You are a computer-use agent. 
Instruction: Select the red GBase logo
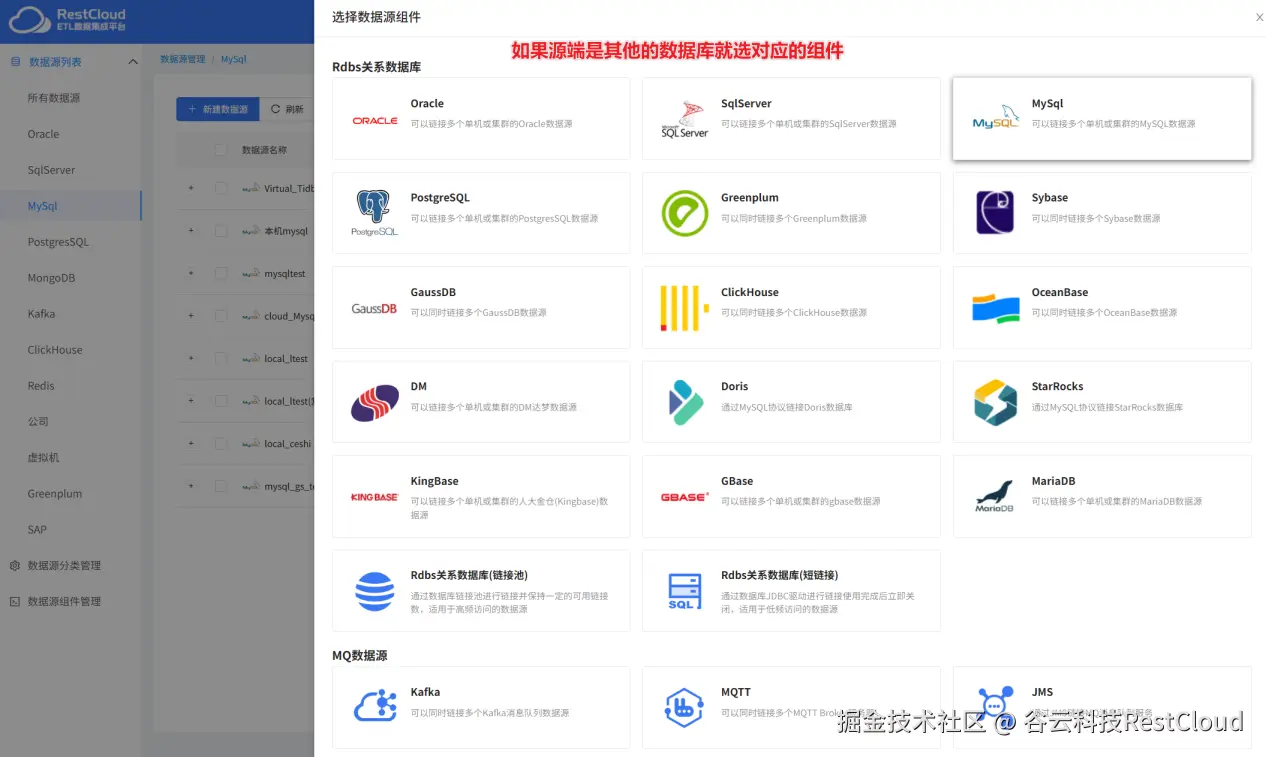685,497
